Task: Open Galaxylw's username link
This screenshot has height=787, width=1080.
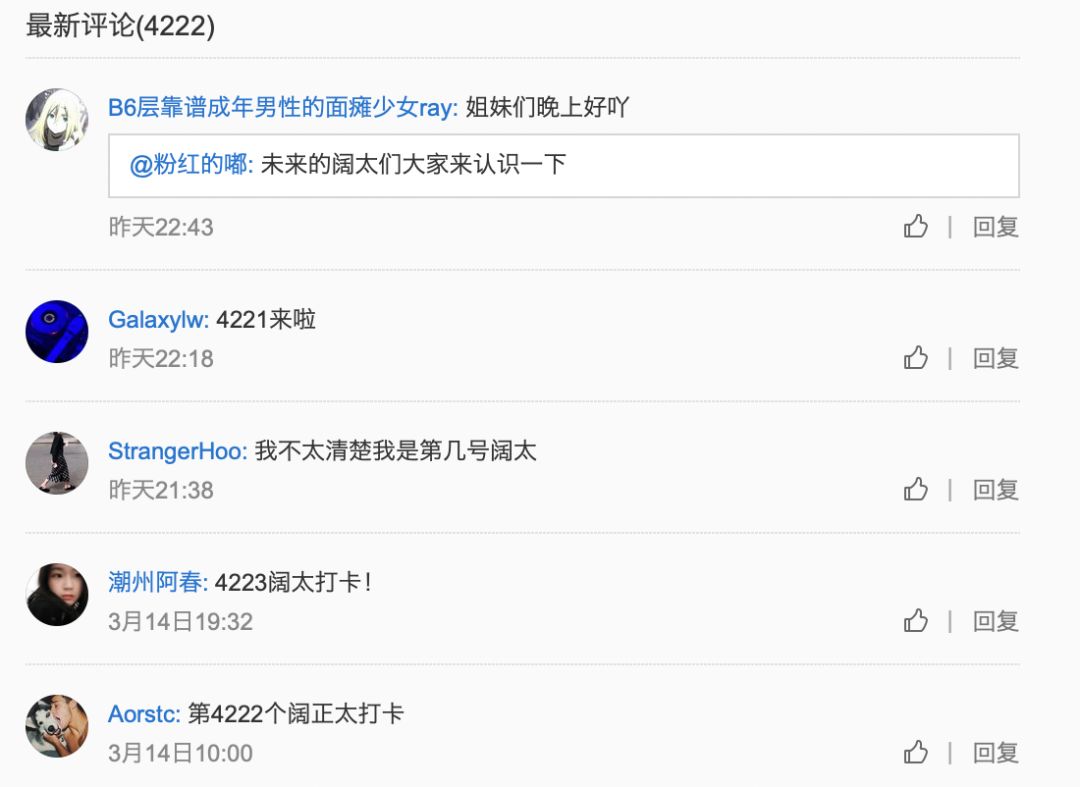Action: (x=158, y=319)
